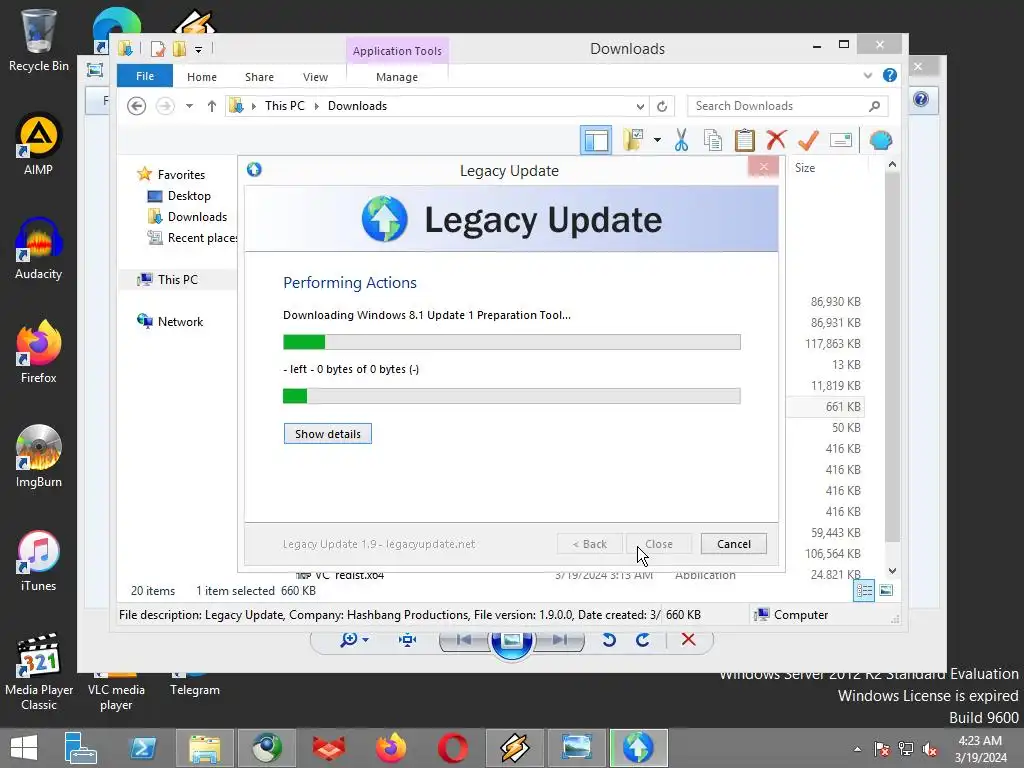Screen dimensions: 1024x768
Task: Click the Properties quick access icon
Action: pyautogui.click(x=157, y=49)
